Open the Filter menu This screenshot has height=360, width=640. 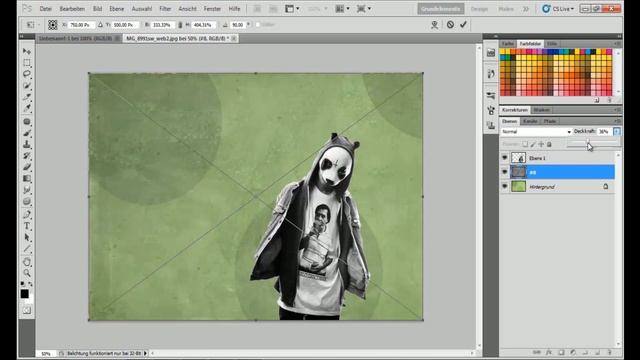click(x=165, y=9)
